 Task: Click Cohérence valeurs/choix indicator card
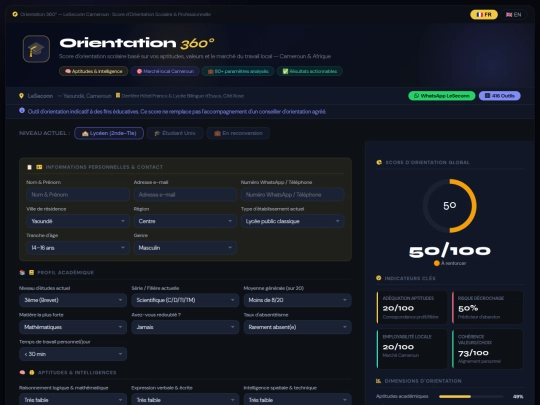pyautogui.click(x=487, y=349)
